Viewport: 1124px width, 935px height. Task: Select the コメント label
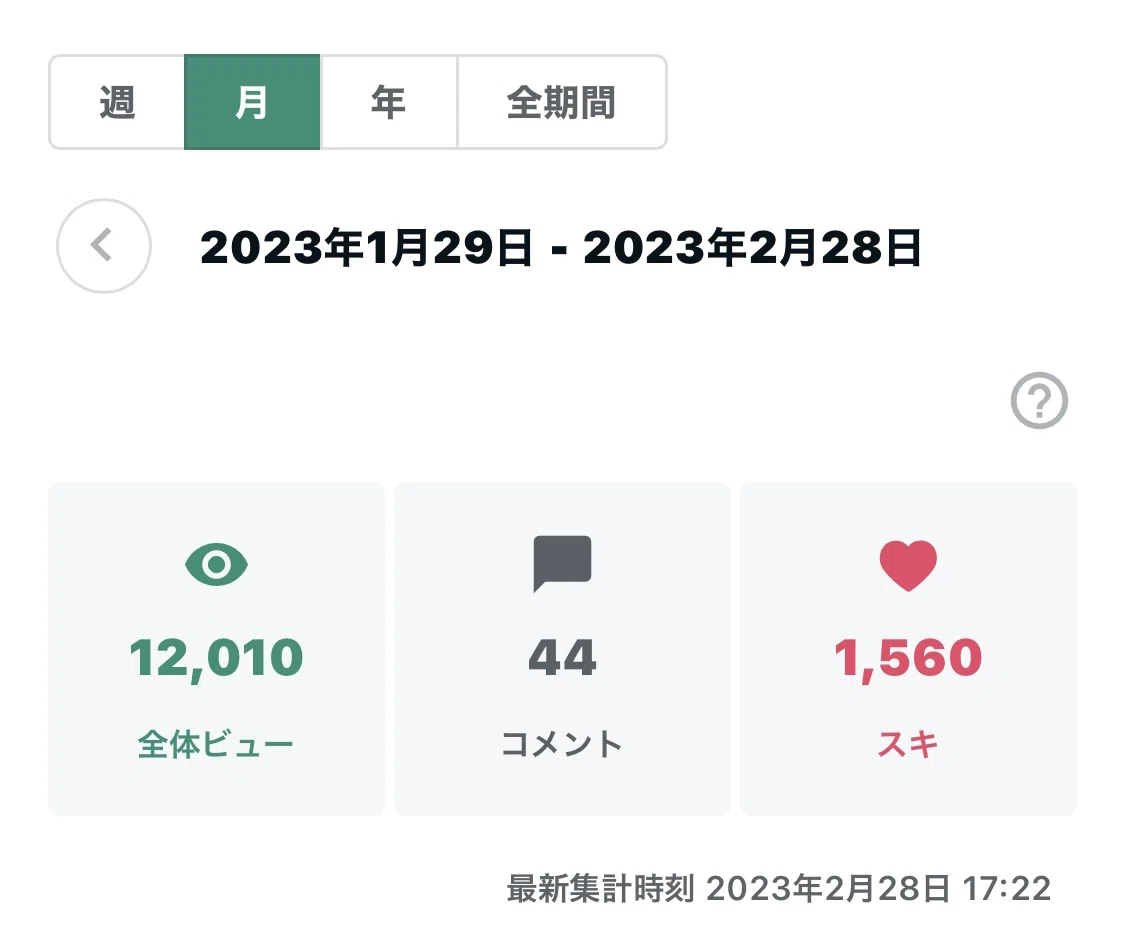562,744
